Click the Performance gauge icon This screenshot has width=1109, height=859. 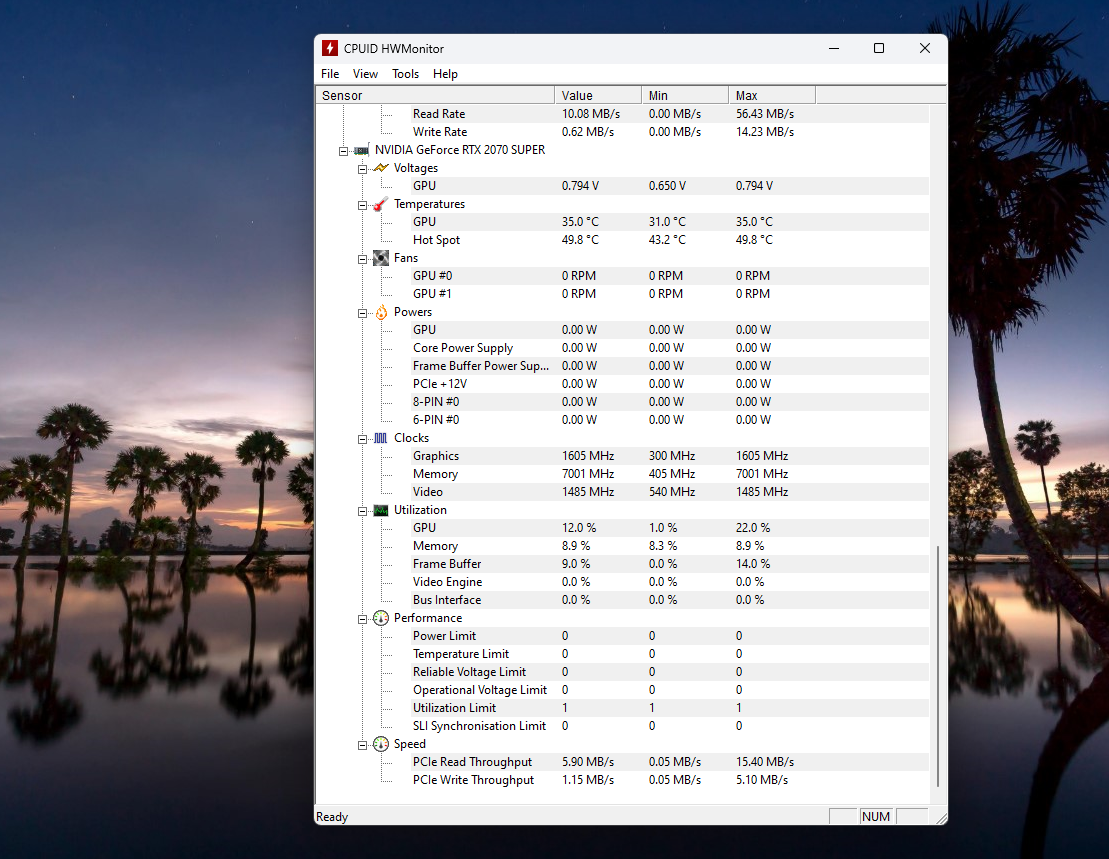(381, 618)
